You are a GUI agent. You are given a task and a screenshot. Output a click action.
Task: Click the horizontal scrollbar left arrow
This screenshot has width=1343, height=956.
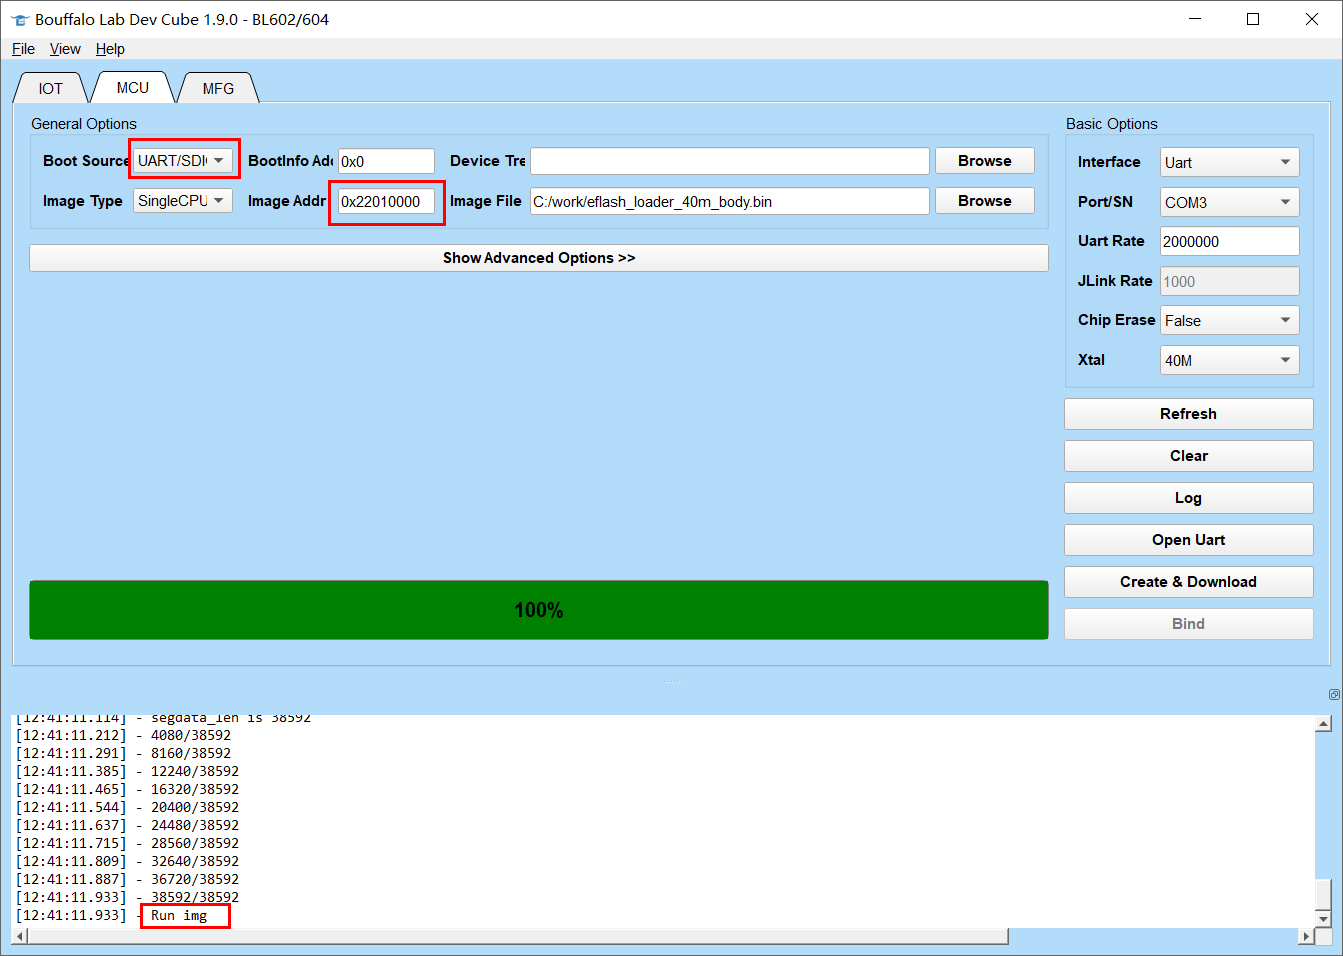point(20,936)
